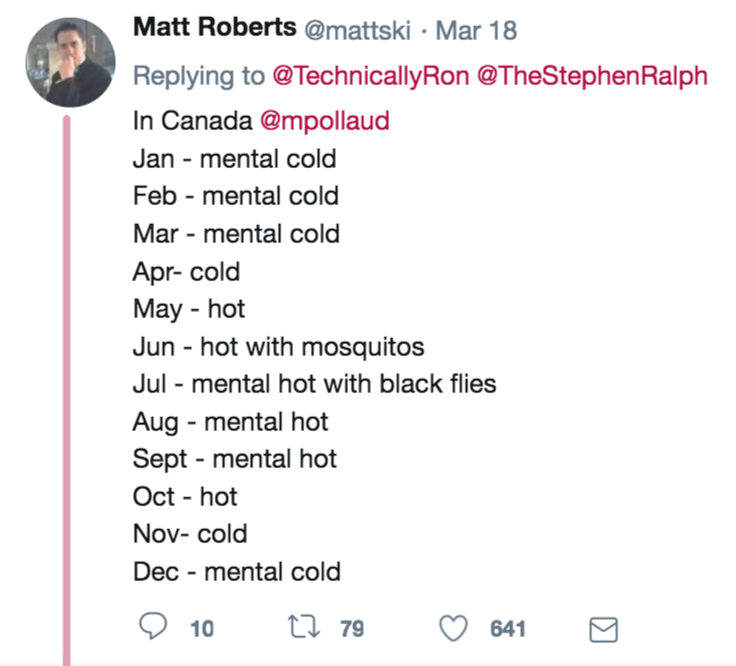Open the @mpollaud mention
The image size is (736, 666).
point(324,121)
